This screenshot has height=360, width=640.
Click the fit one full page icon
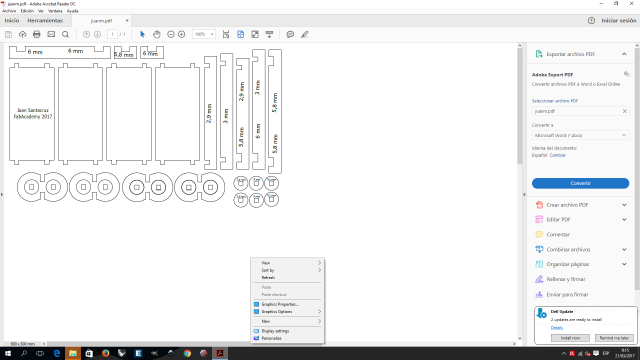point(240,35)
